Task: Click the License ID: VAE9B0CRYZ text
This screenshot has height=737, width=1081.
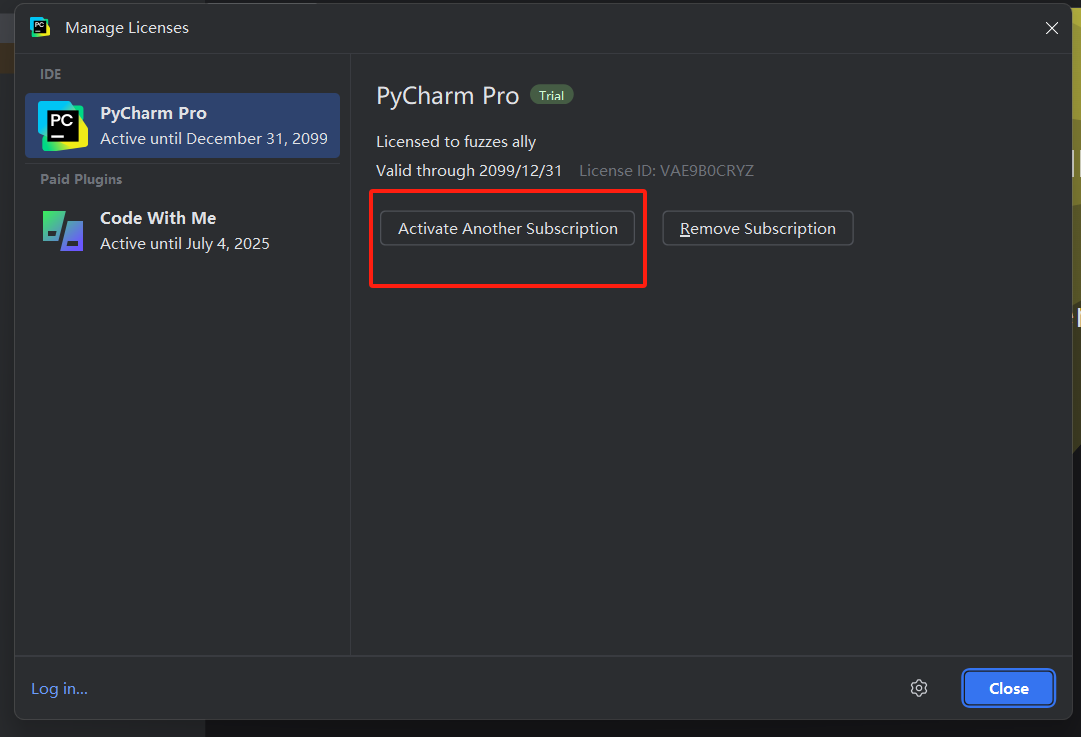Action: click(667, 170)
